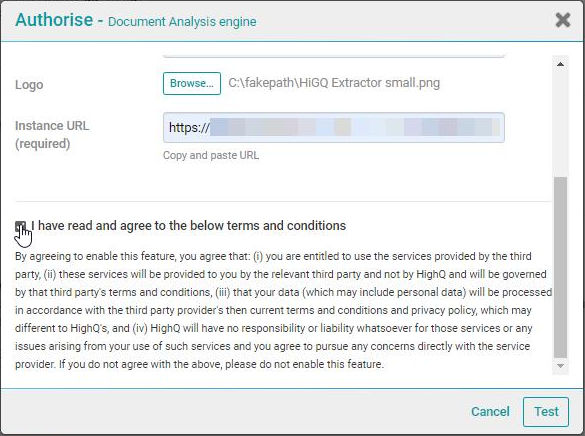Screen dimensions: 585x436
Task: Click the 'I have read and agree' label text
Action: [188, 226]
